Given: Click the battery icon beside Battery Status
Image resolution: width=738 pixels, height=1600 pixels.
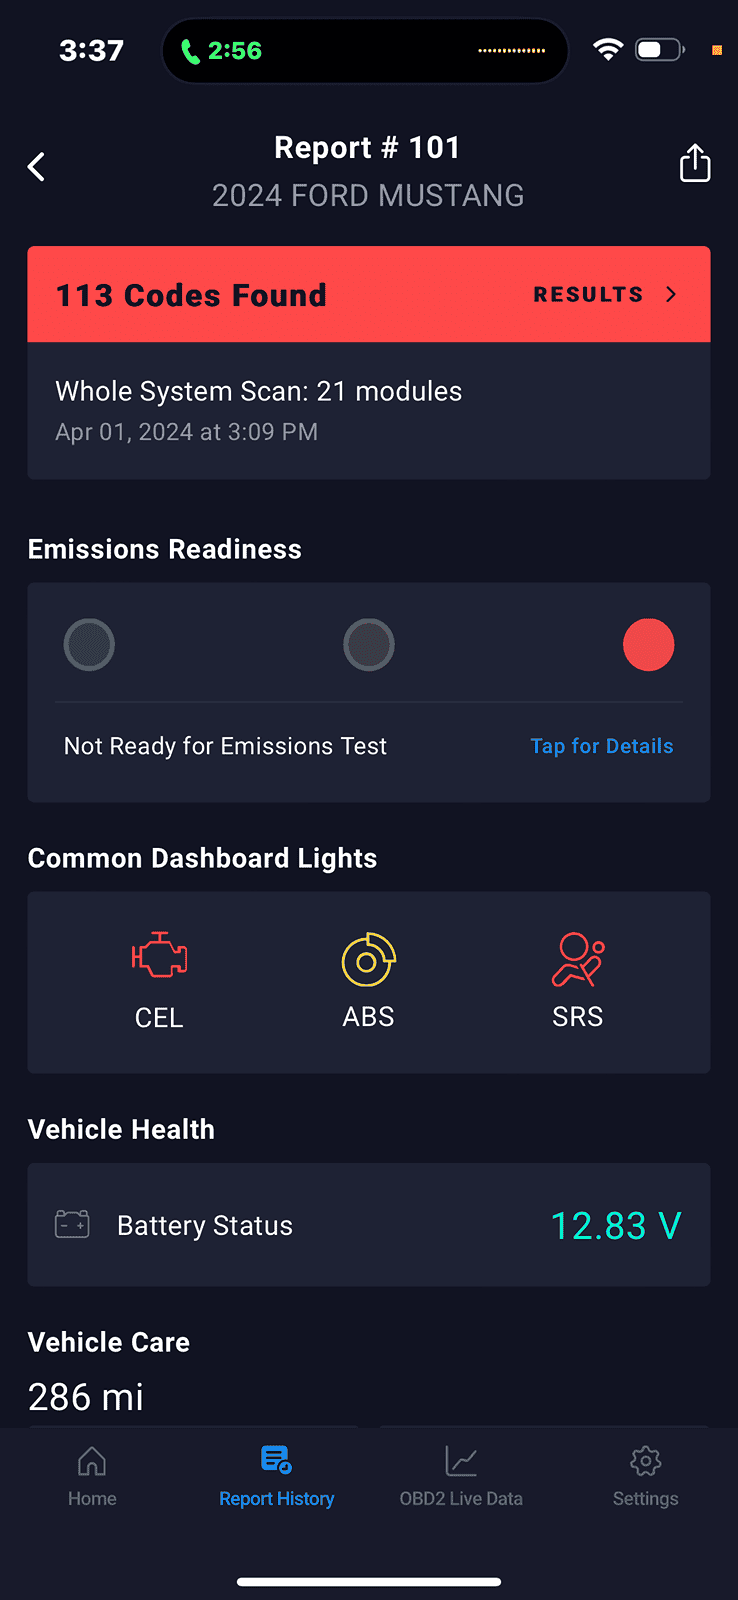Looking at the screenshot, I should 72,1224.
